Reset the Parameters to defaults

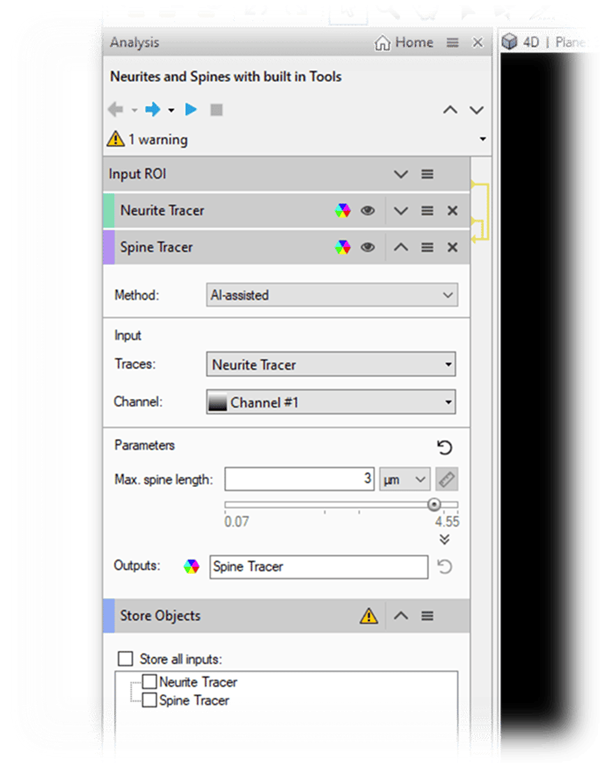pos(444,447)
